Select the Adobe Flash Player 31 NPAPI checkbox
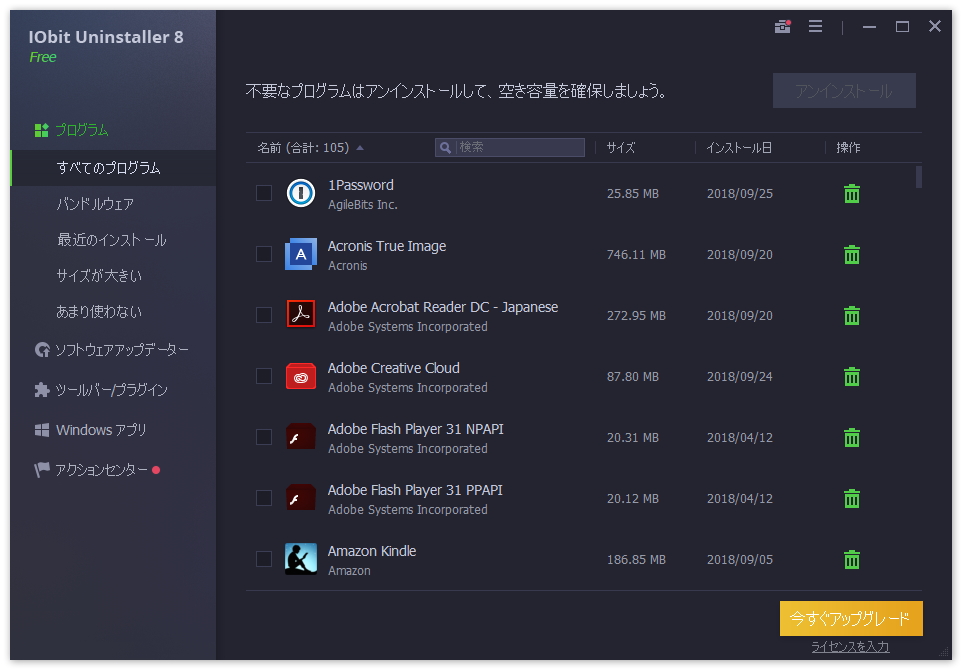This screenshot has height=670, width=962. pos(264,437)
